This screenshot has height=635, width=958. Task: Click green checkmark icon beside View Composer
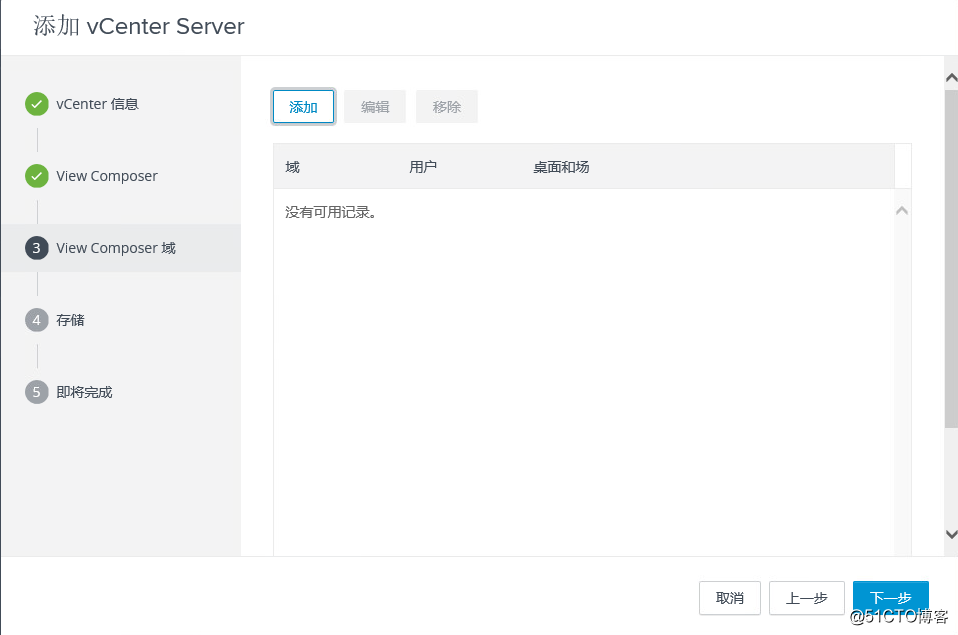pyautogui.click(x=37, y=176)
